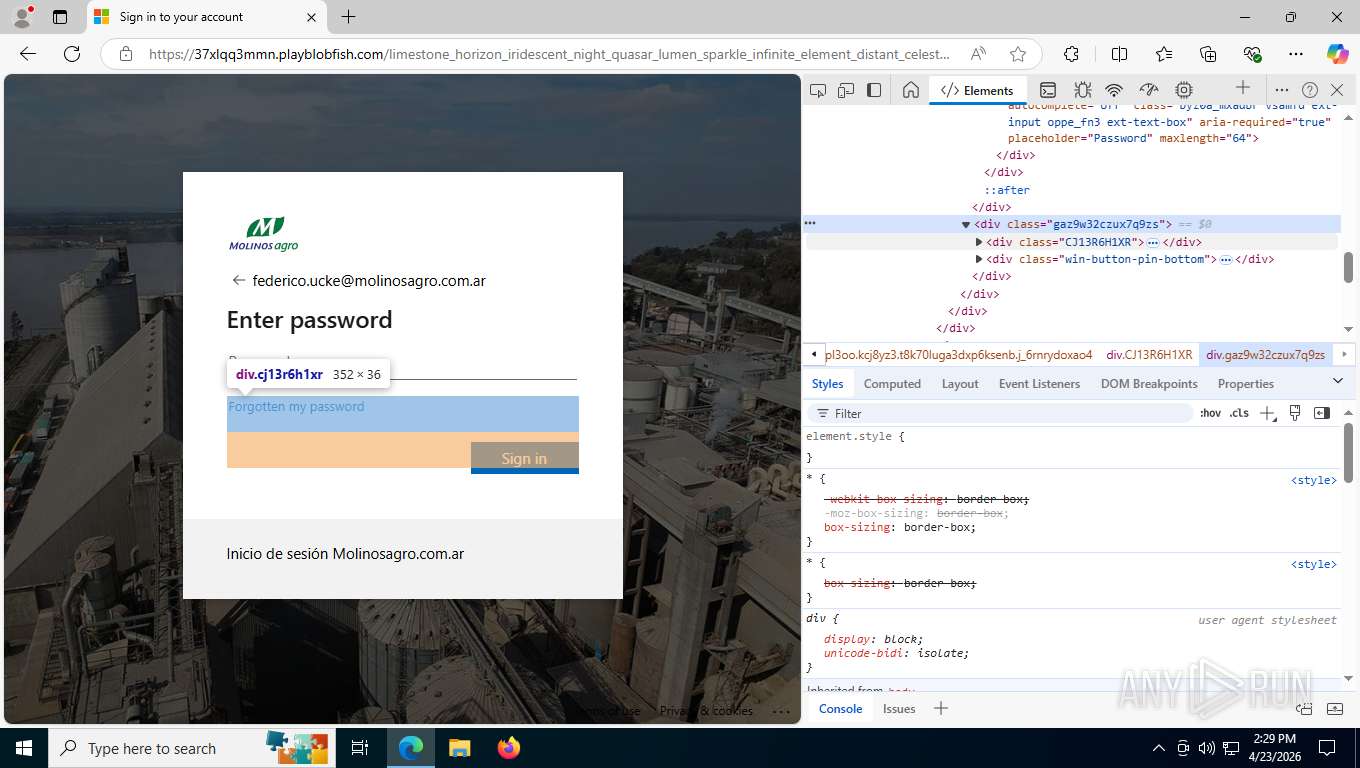Add a new style rule
The image size is (1360, 768).
pos(1267,413)
